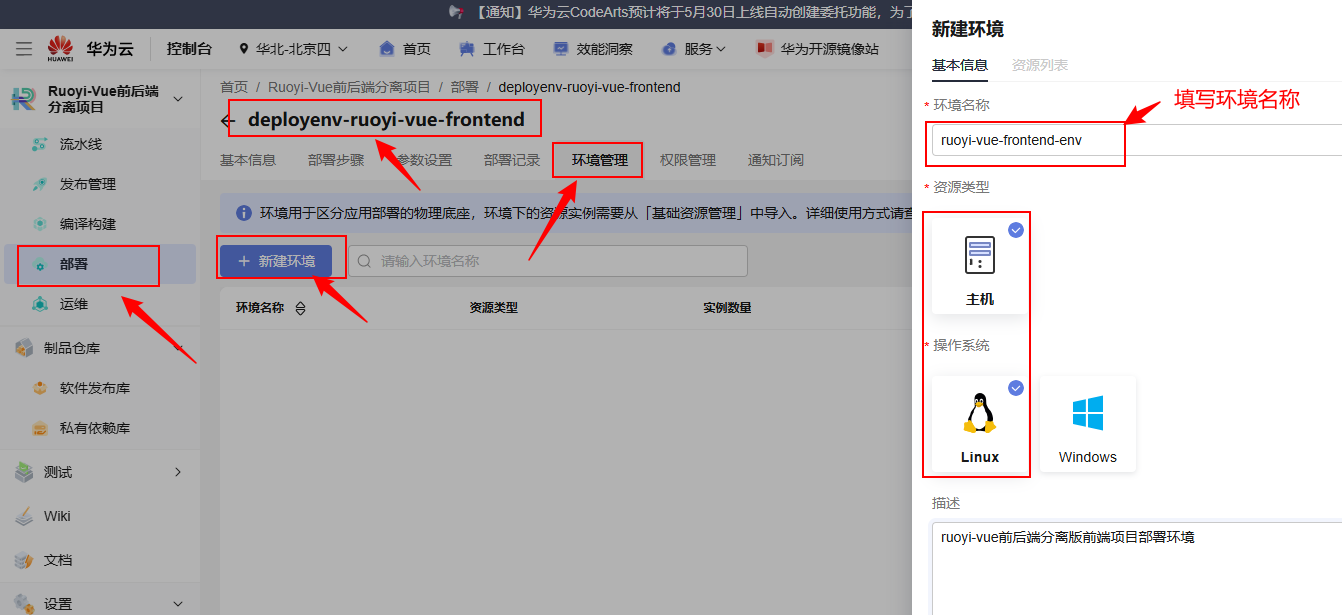Screen dimensions: 1342x615
Task: Click the 运维 icon
Action: [40, 304]
